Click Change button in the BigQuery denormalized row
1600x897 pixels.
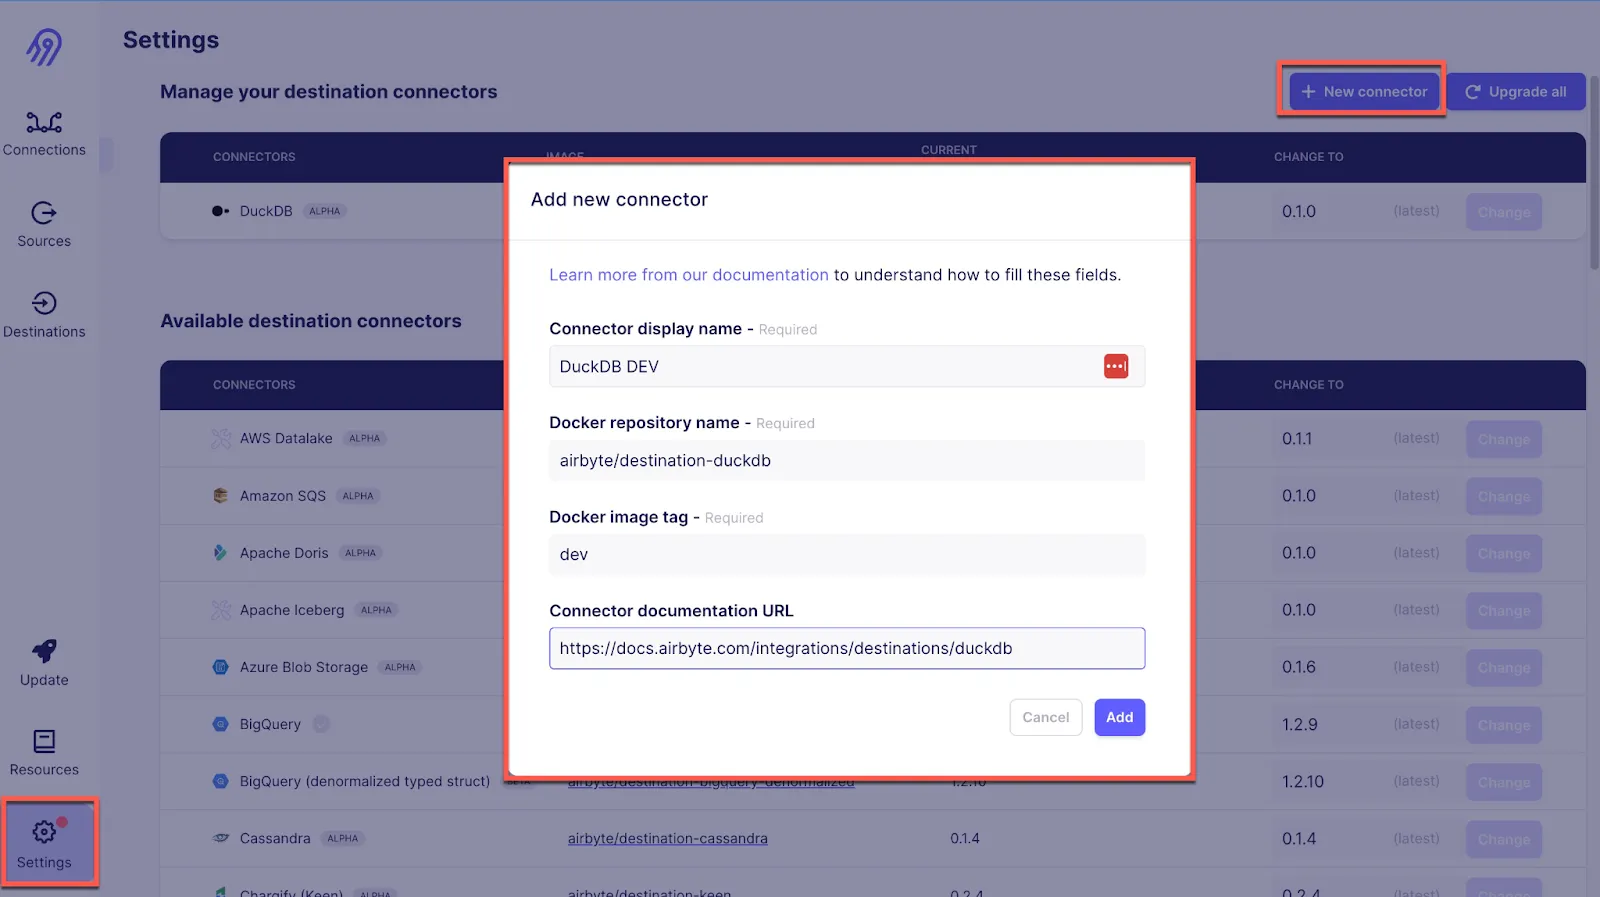pos(1504,781)
